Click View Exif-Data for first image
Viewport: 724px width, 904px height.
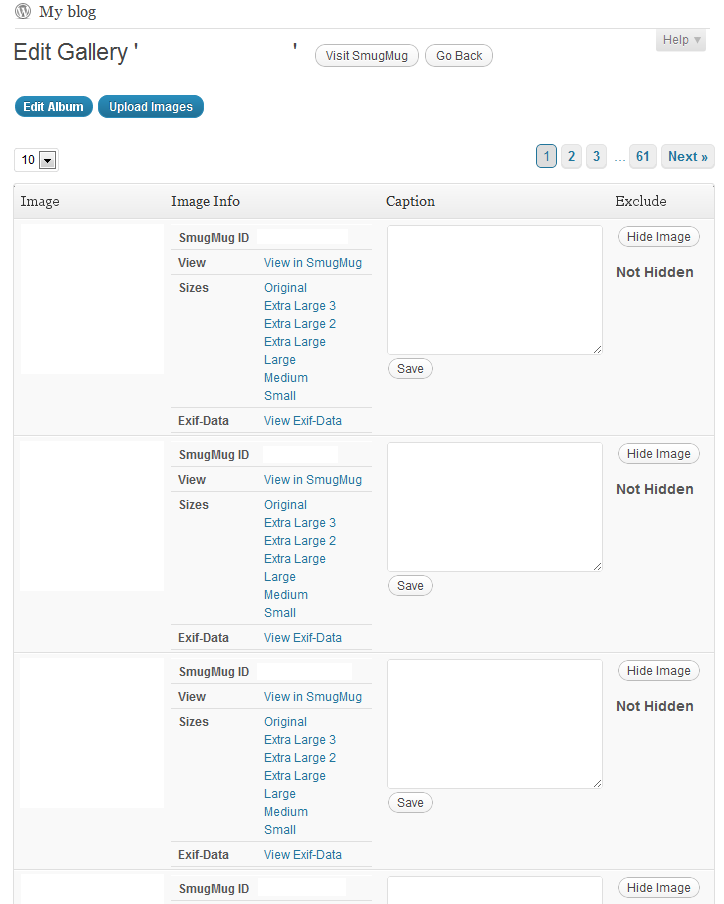[303, 421]
